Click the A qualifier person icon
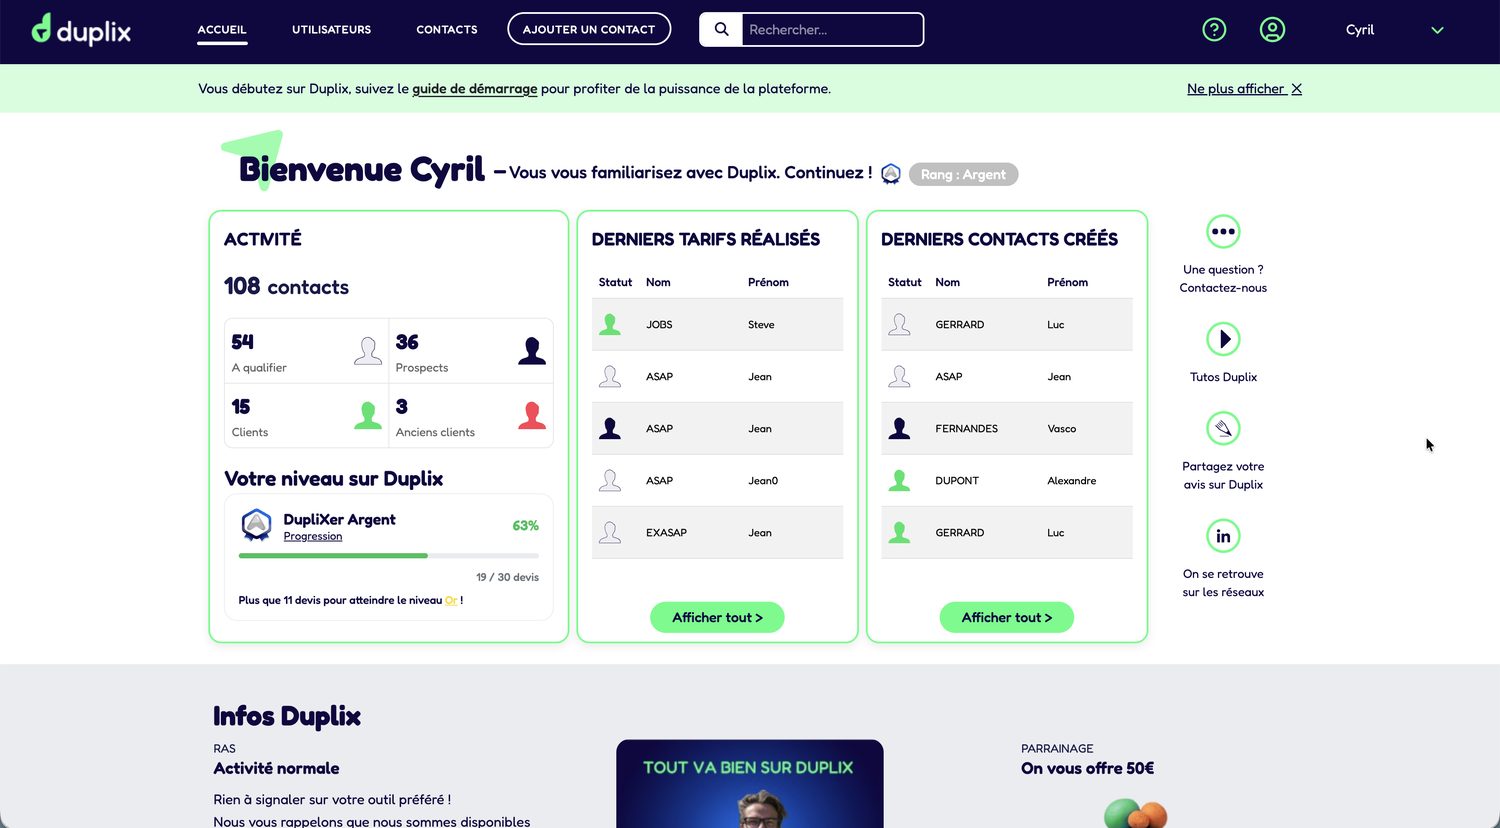 tap(368, 350)
